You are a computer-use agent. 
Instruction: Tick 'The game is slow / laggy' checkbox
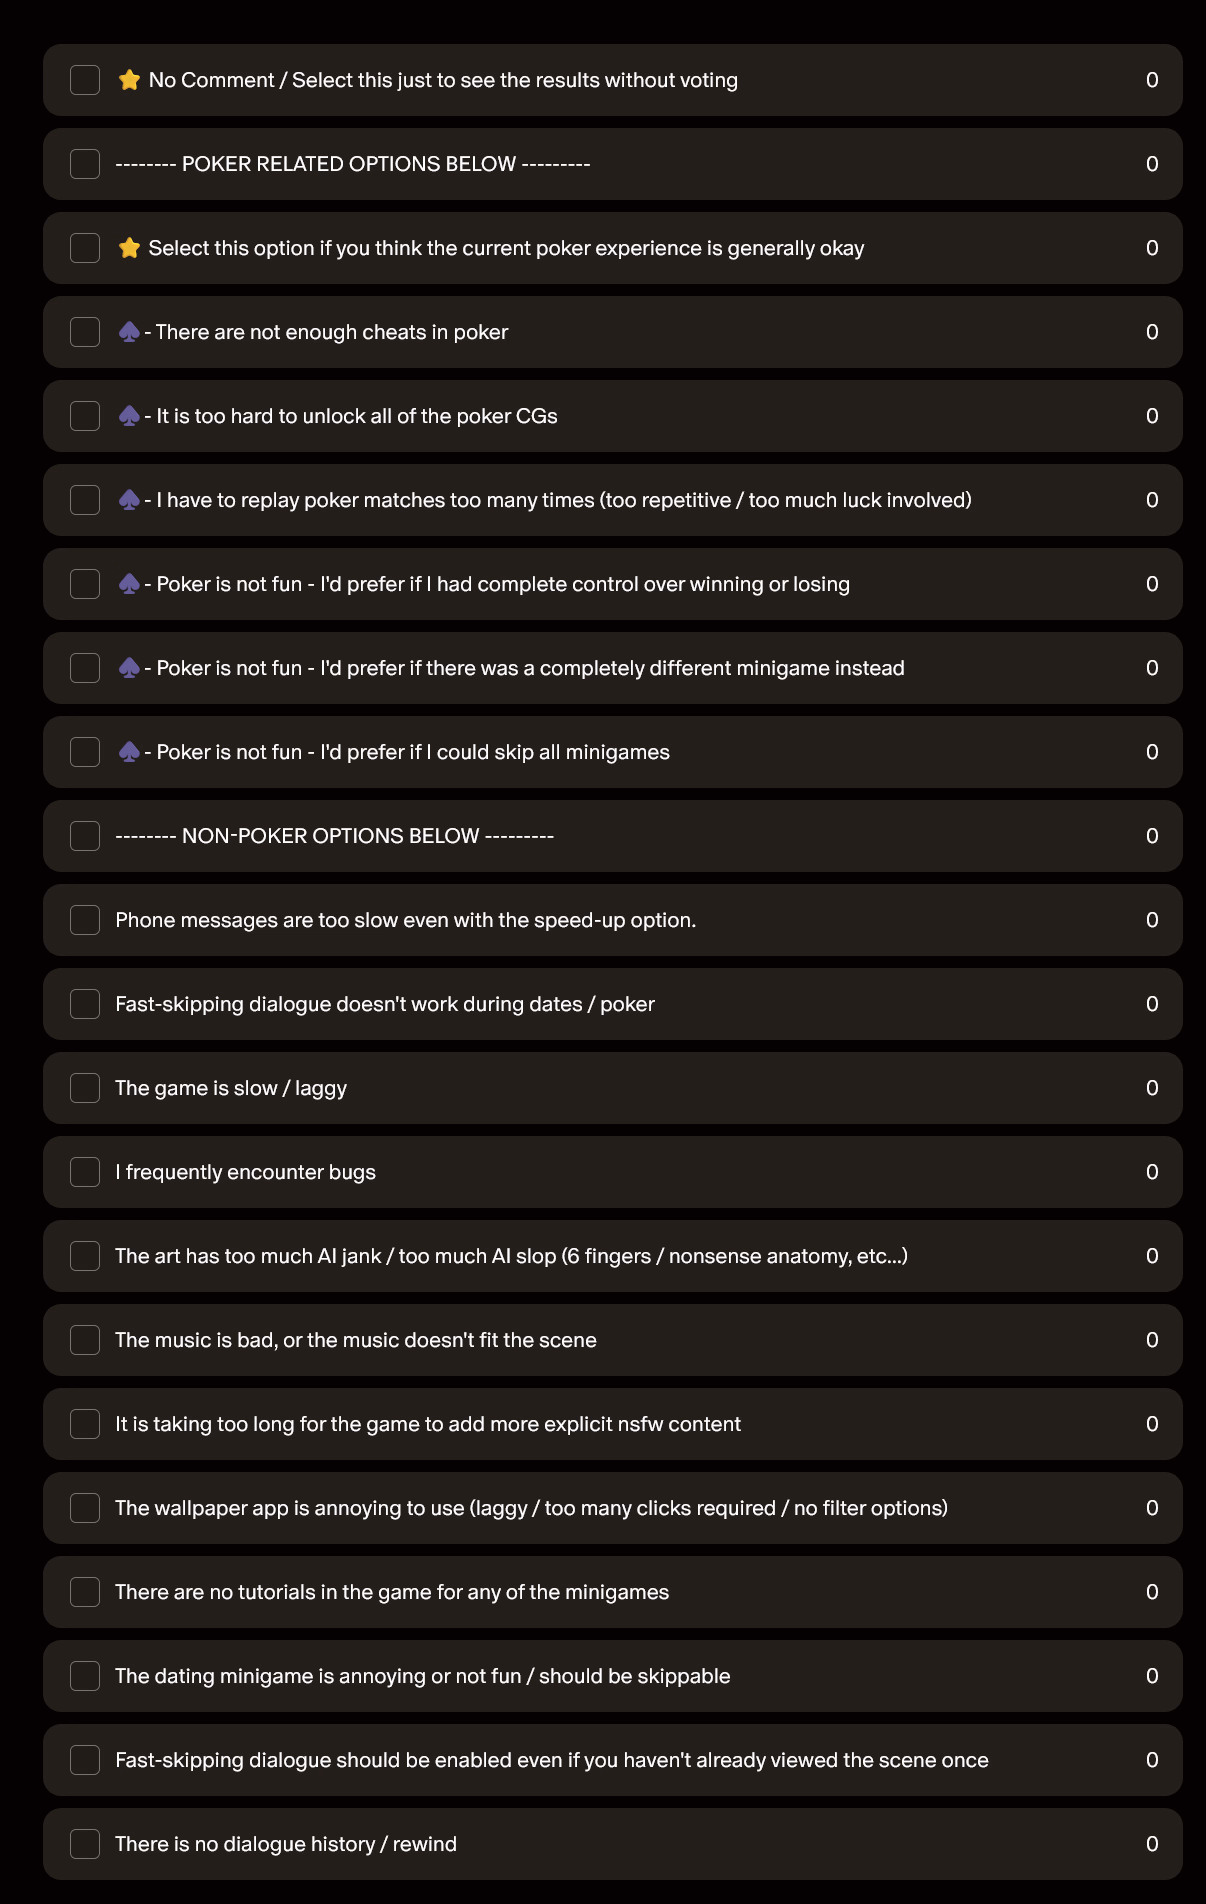tap(85, 1088)
